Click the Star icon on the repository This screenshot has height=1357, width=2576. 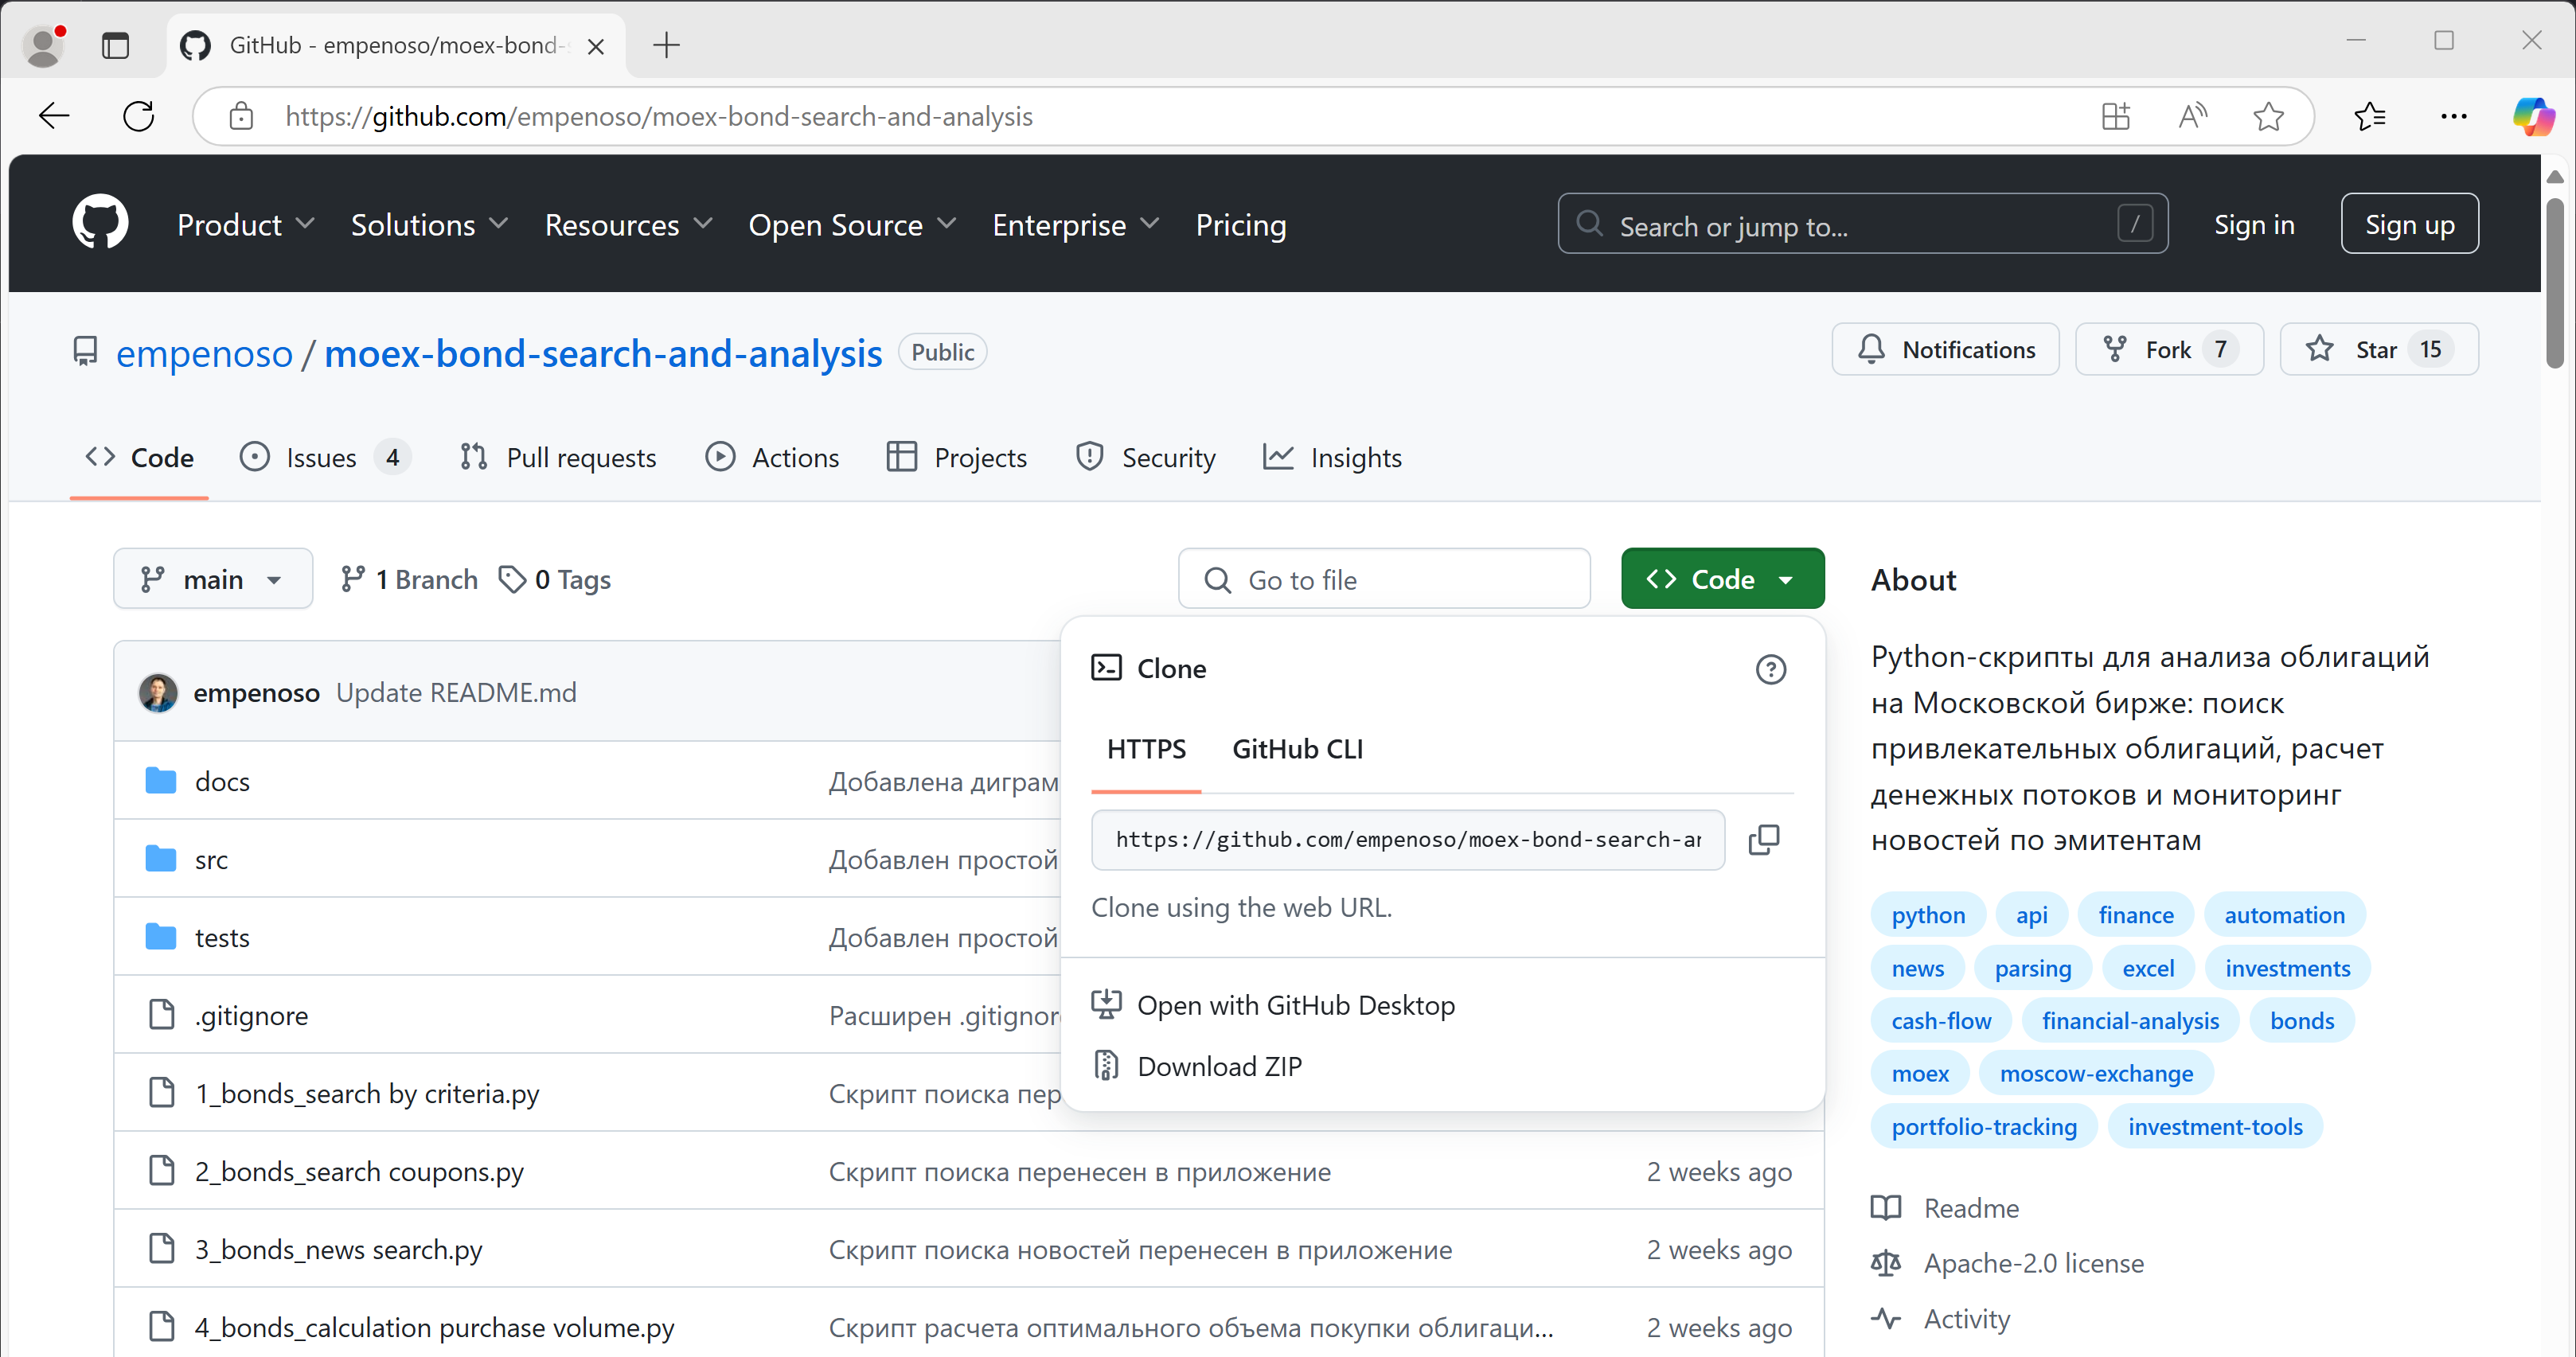tap(2319, 349)
